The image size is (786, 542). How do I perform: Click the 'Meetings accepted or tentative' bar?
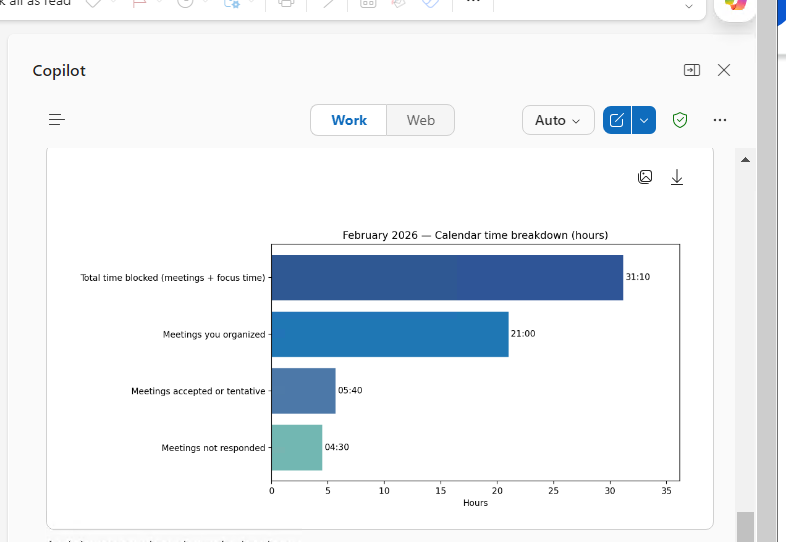303,391
